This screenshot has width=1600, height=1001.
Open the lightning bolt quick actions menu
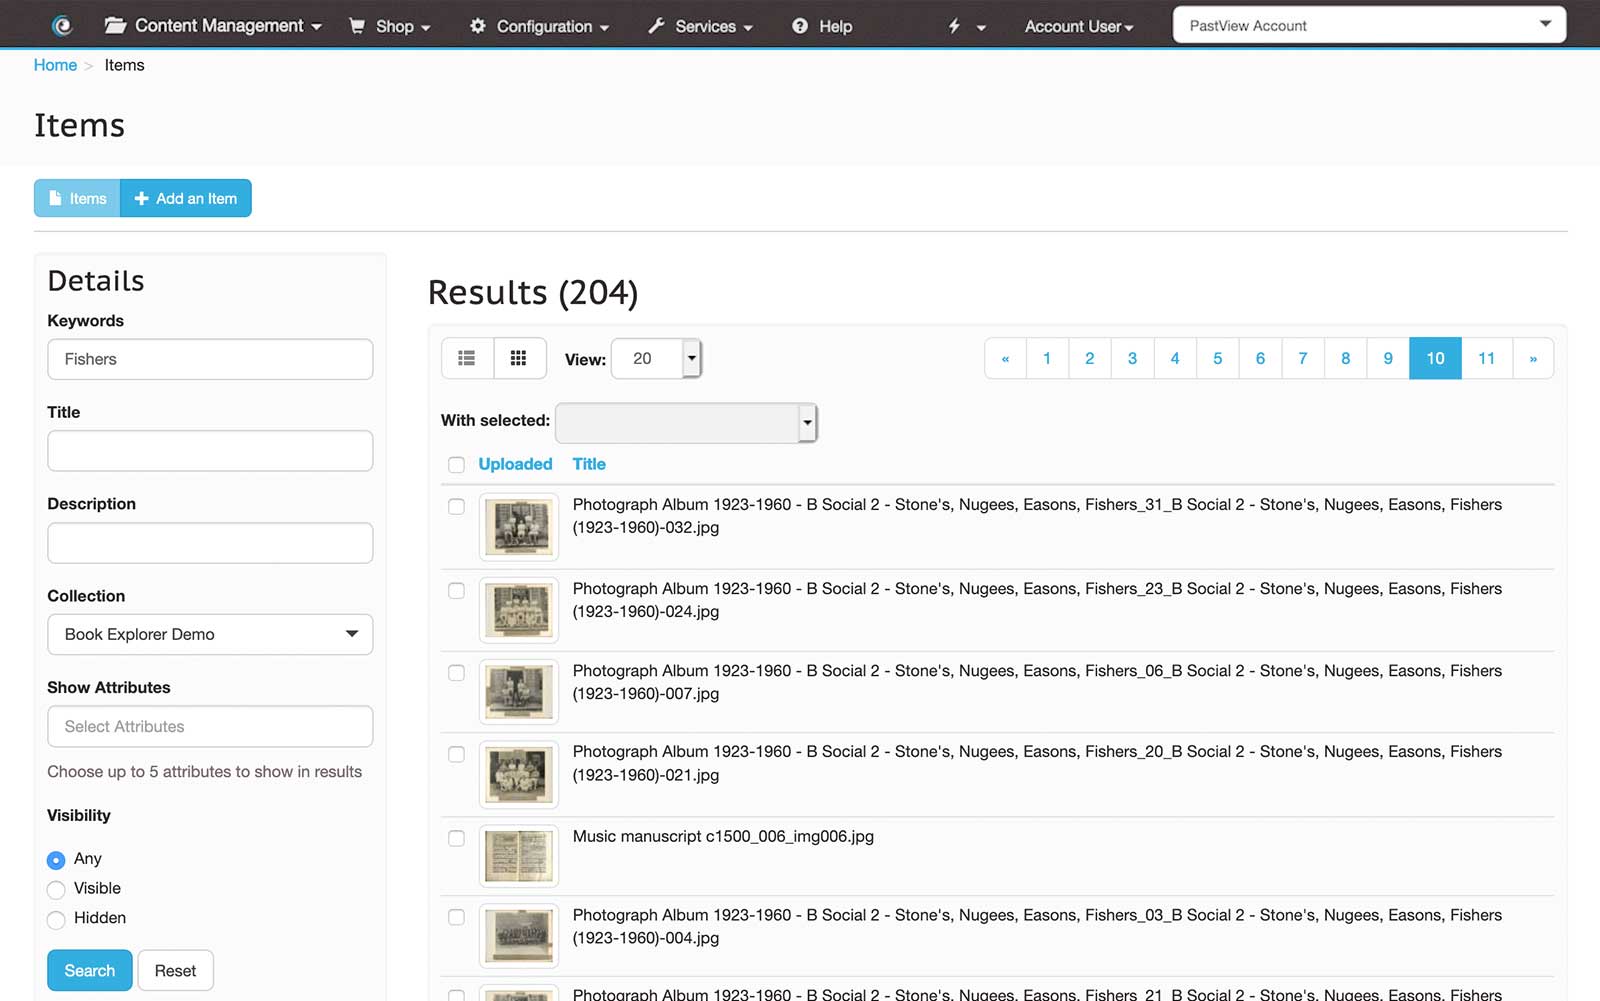[x=966, y=26]
